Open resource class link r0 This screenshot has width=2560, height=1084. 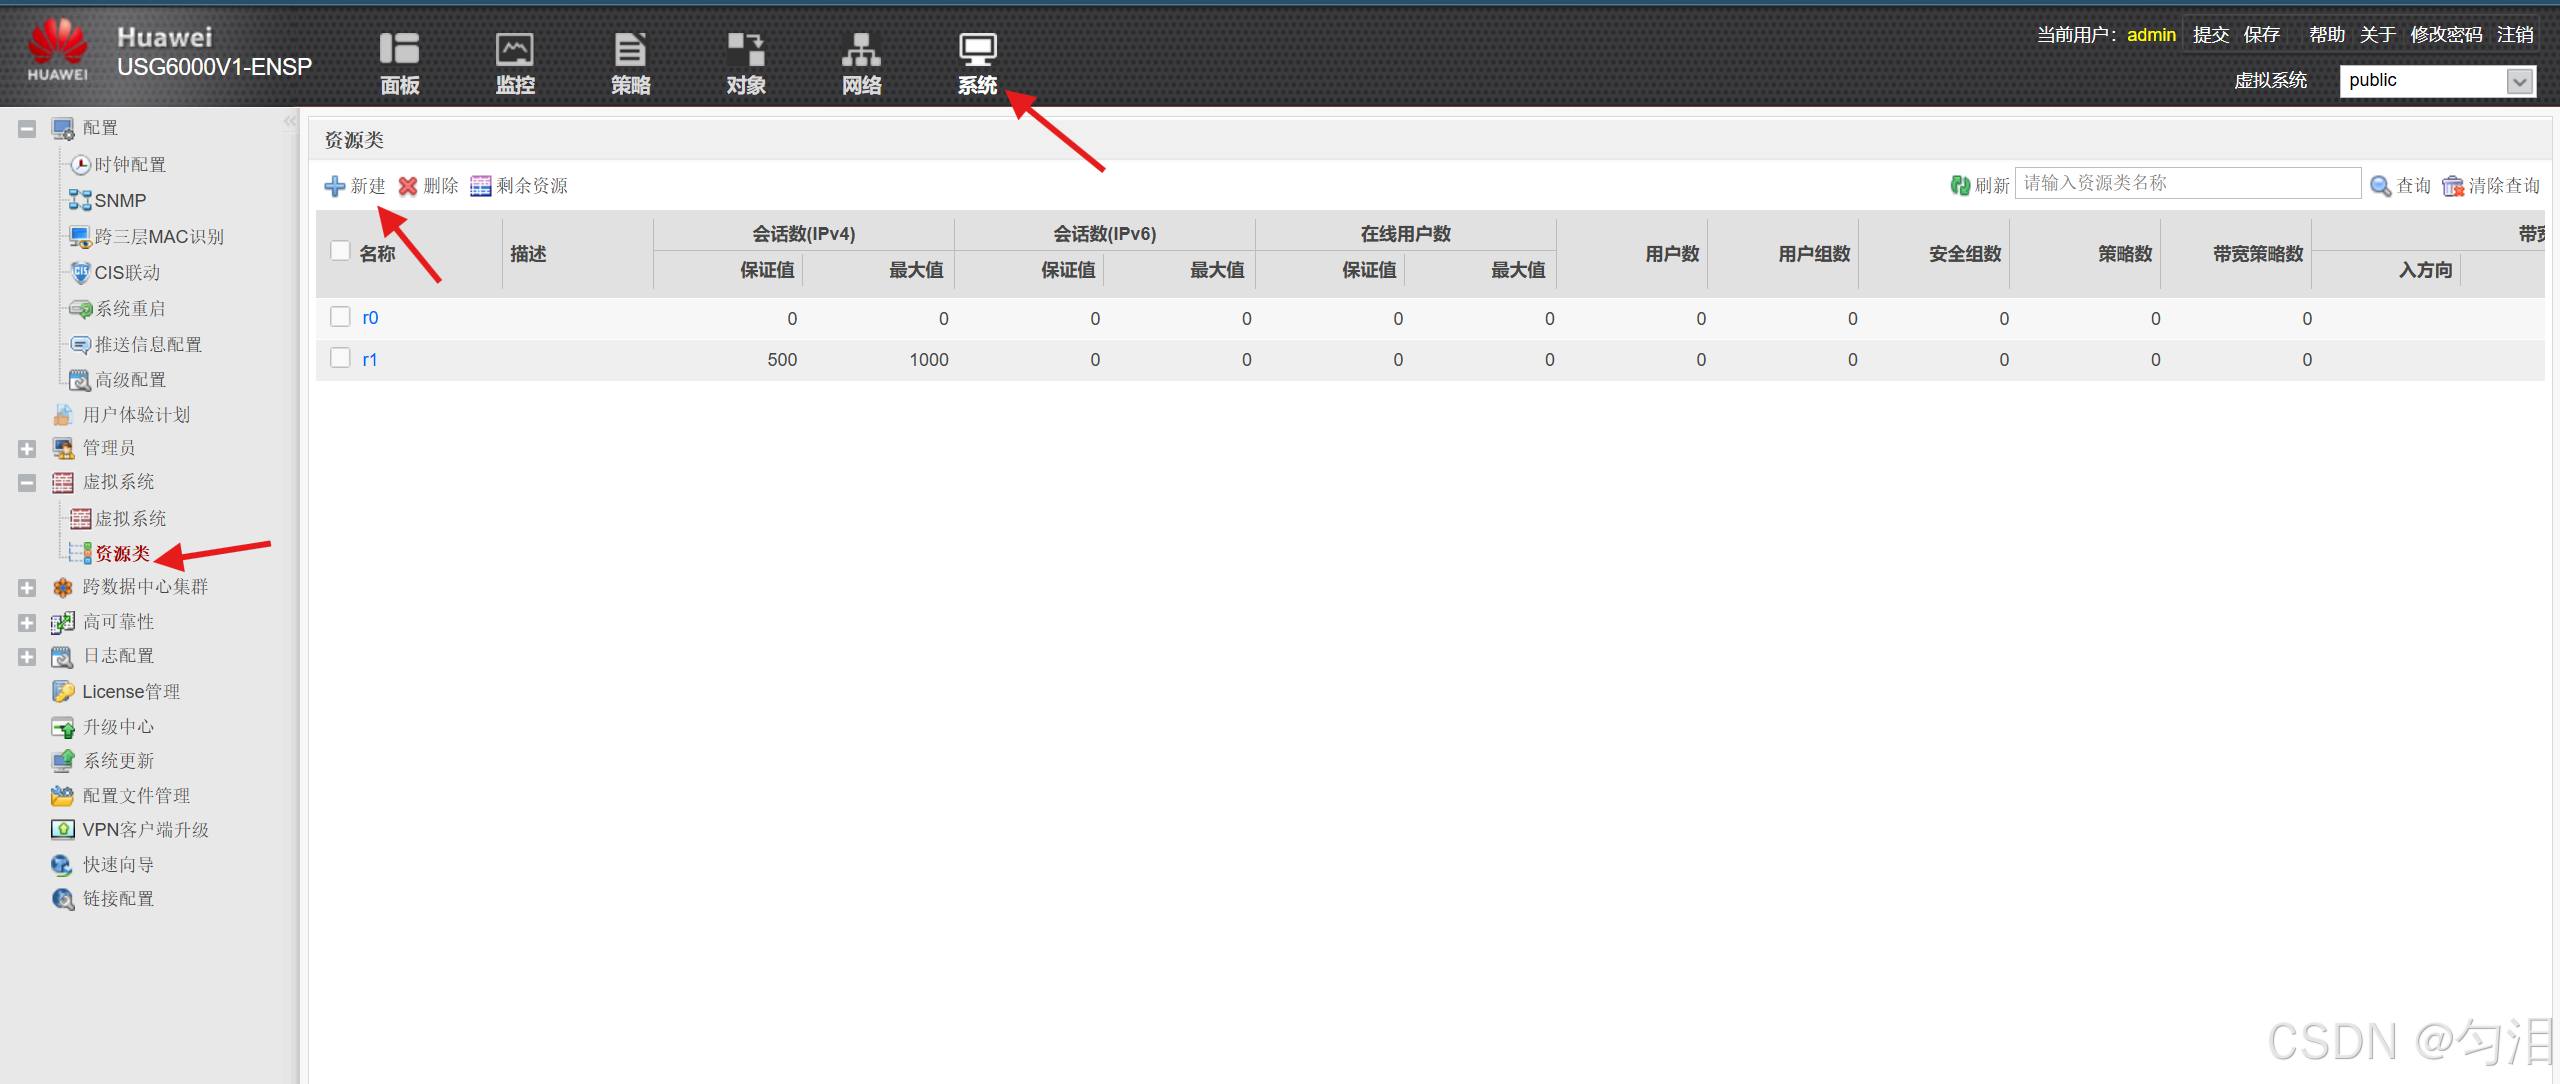tap(370, 318)
